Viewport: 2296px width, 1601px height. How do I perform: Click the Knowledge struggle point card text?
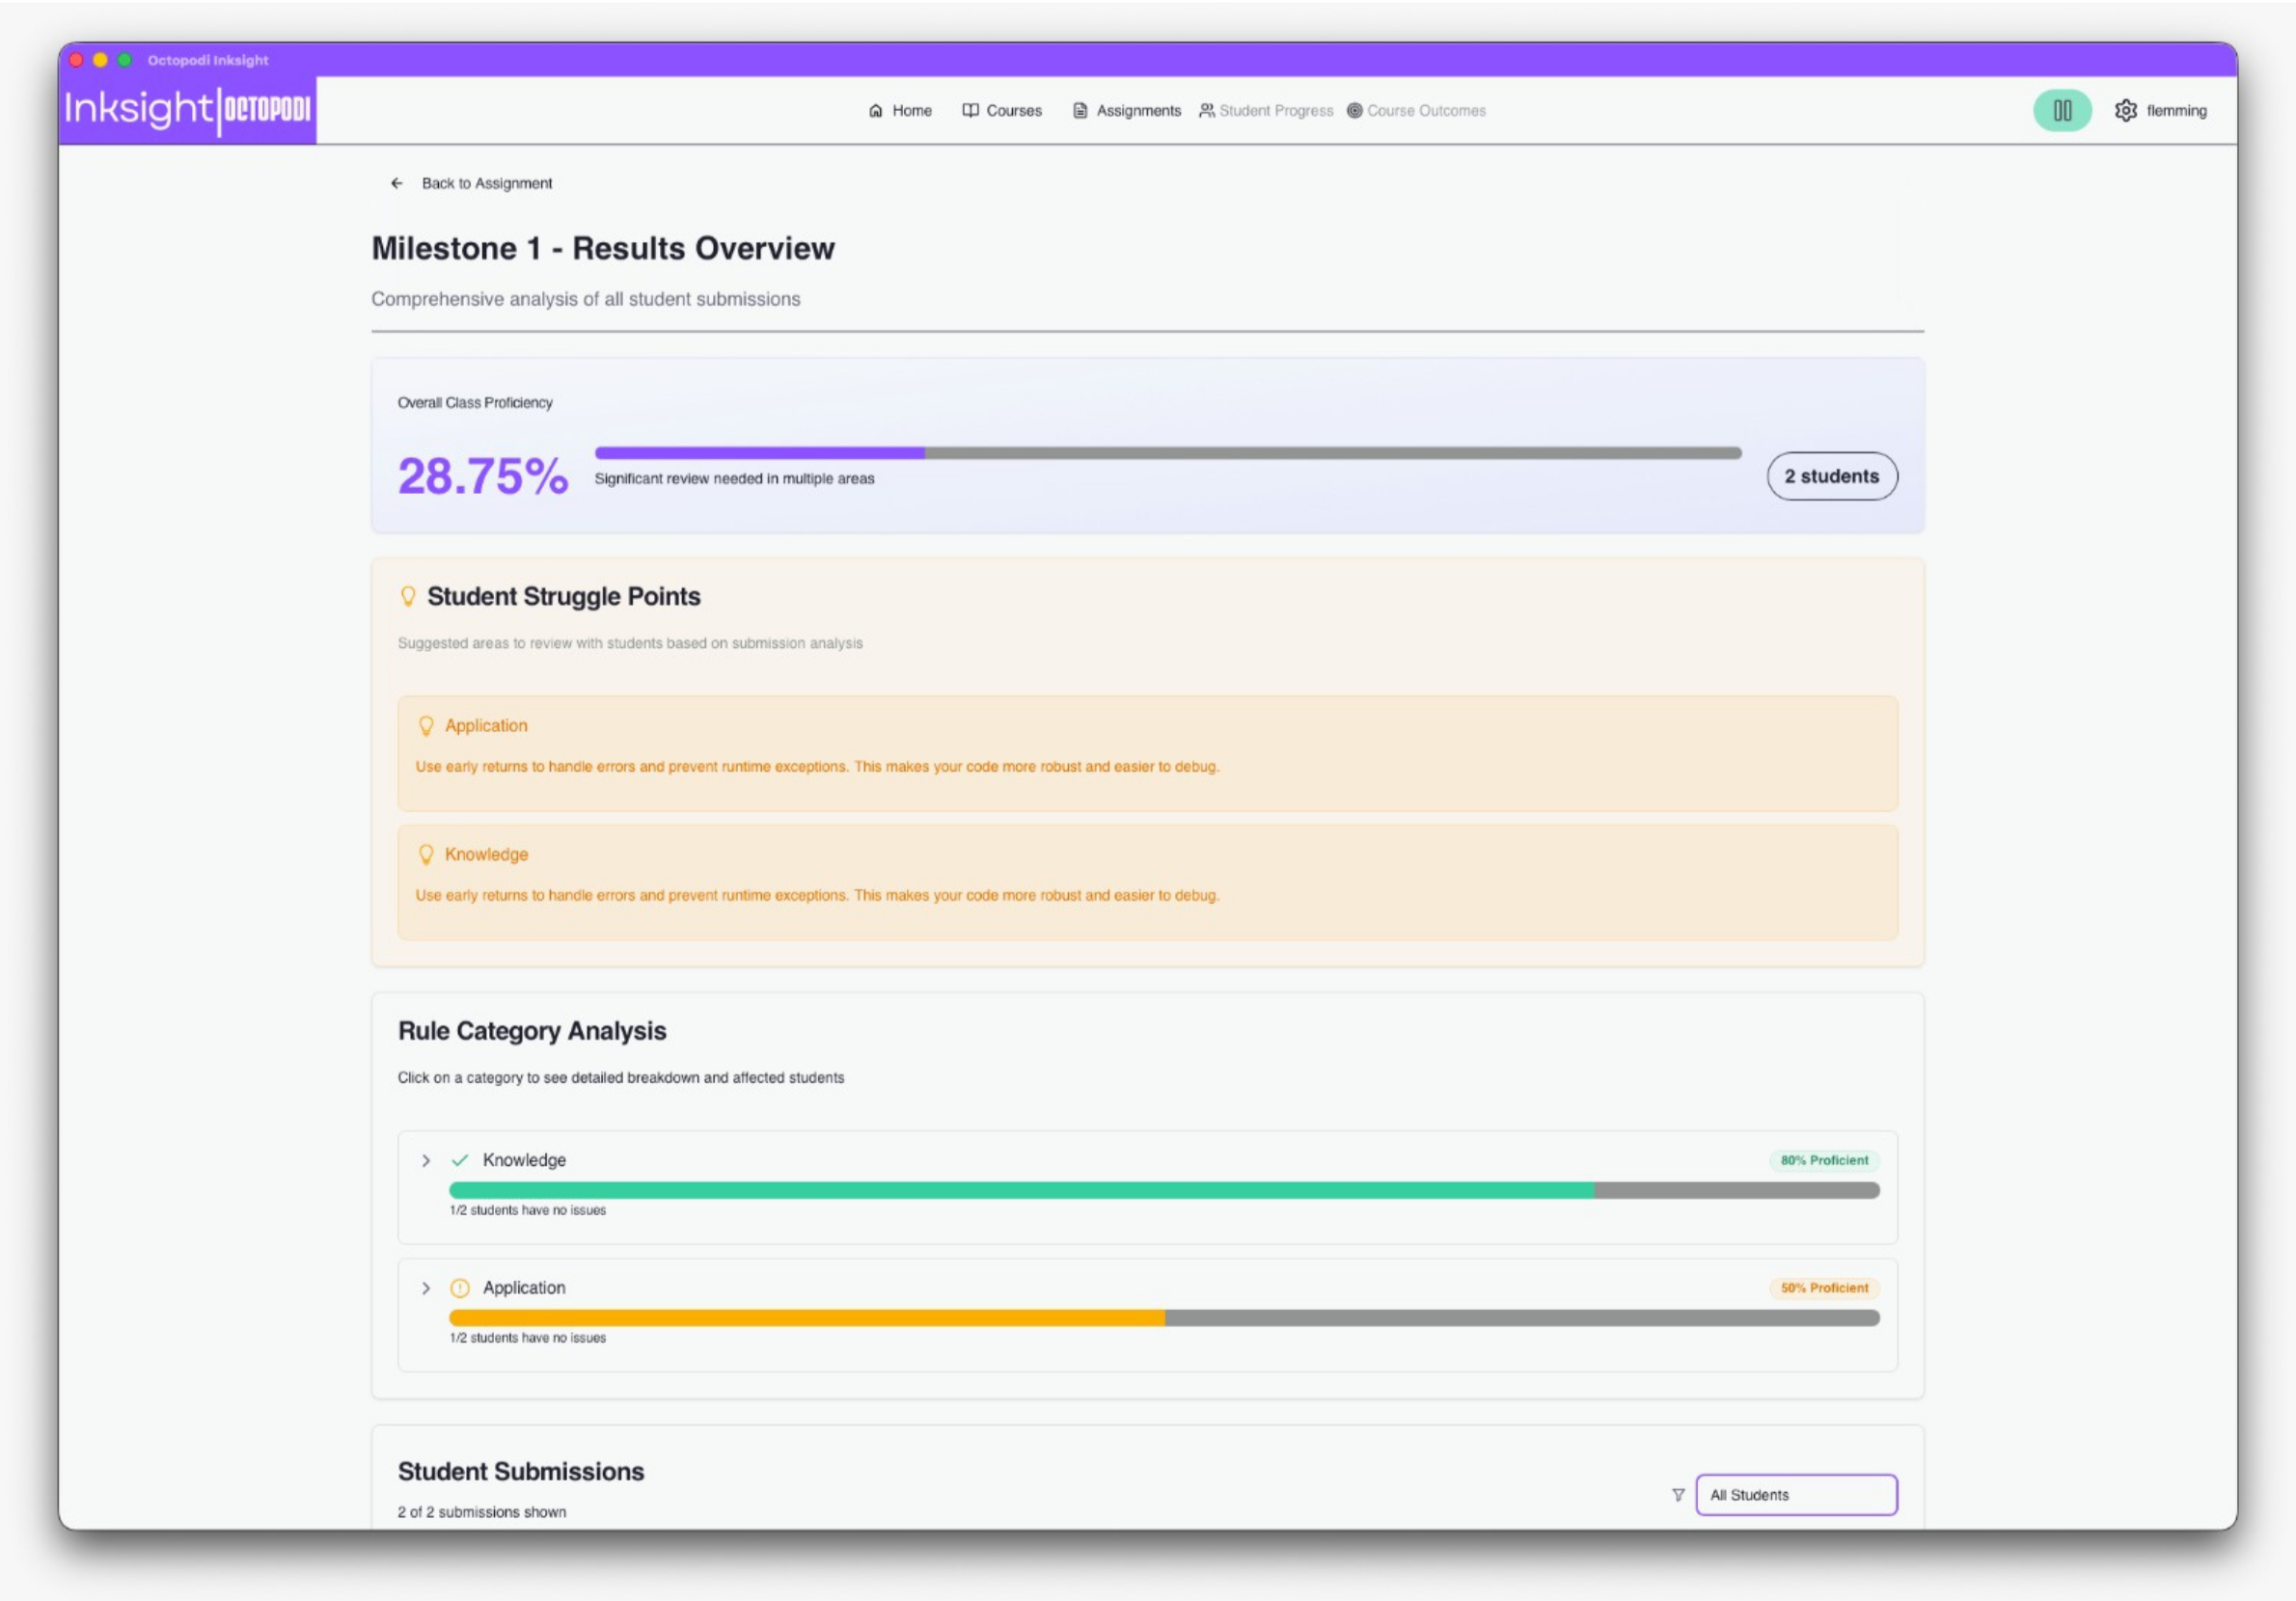click(817, 896)
